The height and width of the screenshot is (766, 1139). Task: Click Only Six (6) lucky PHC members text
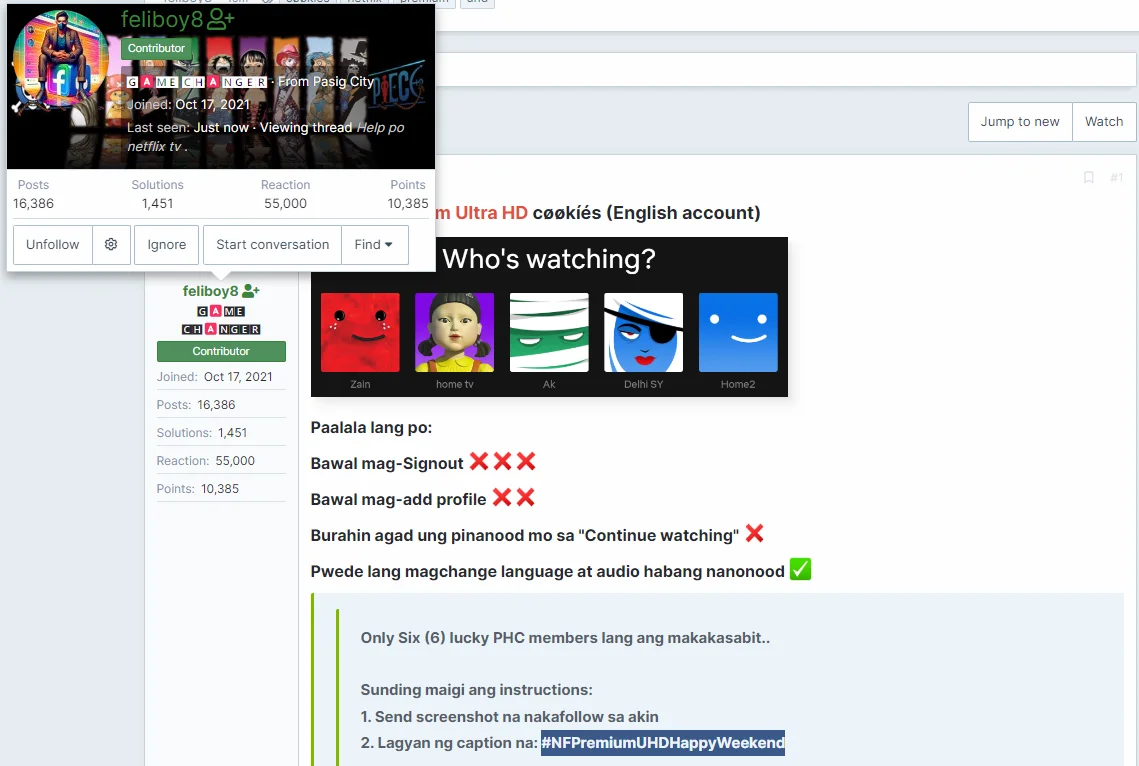[x=564, y=637]
